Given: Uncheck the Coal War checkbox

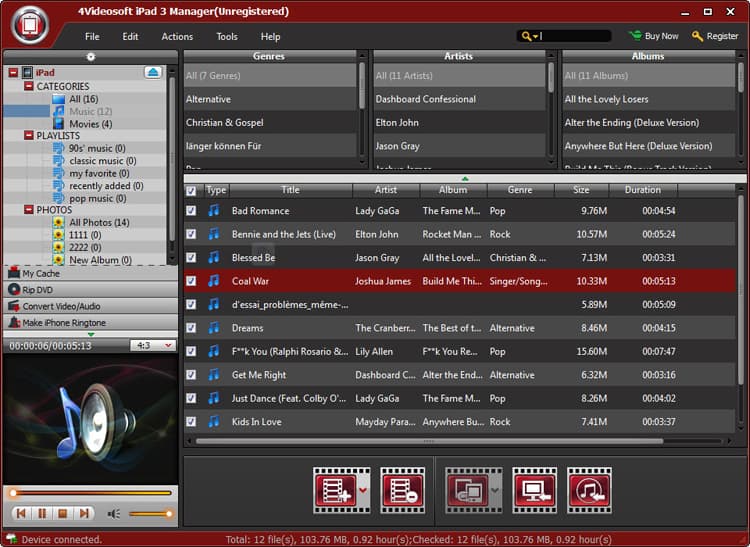Looking at the screenshot, I should [x=191, y=281].
